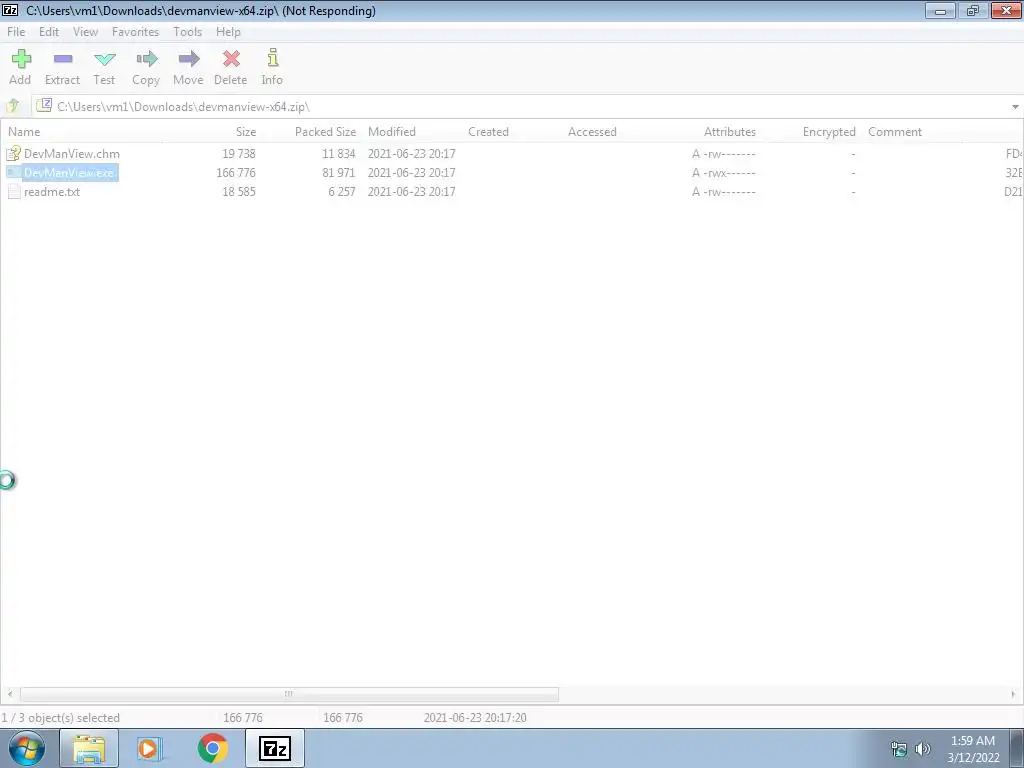The width and height of the screenshot is (1024, 768).
Task: Open the View menu
Action: pos(85,31)
